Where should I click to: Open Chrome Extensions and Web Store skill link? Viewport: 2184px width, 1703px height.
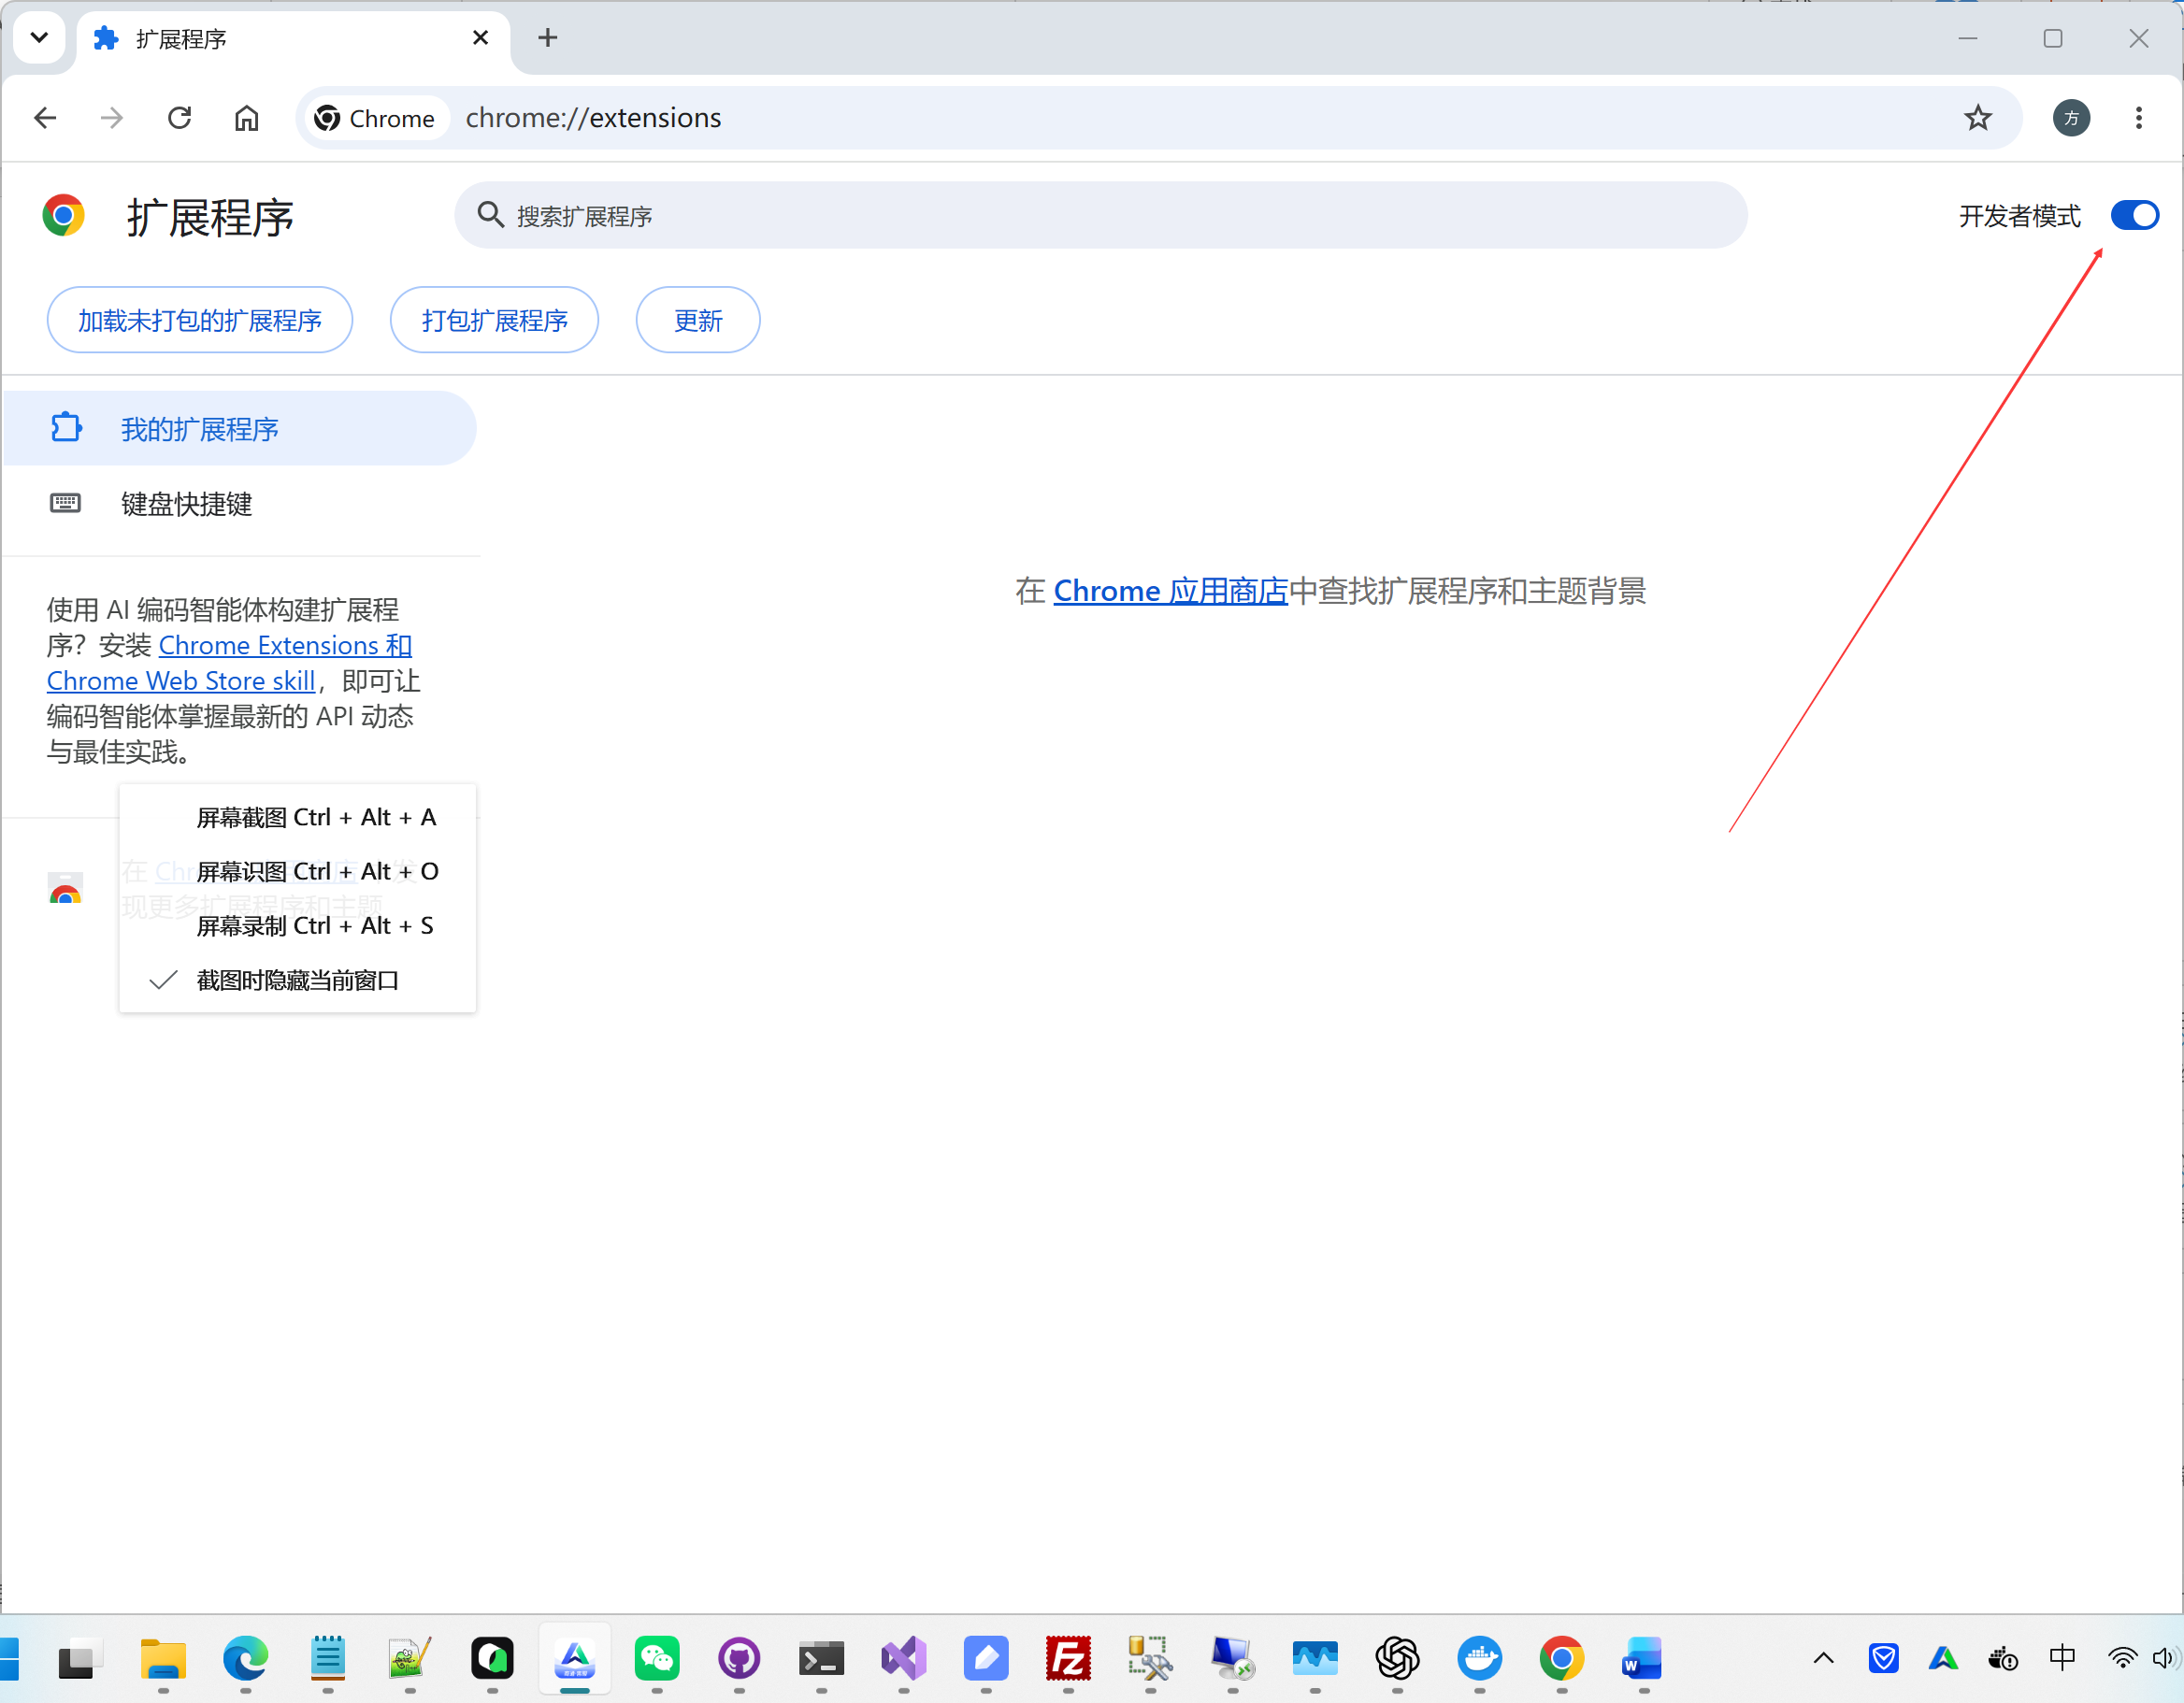point(229,663)
